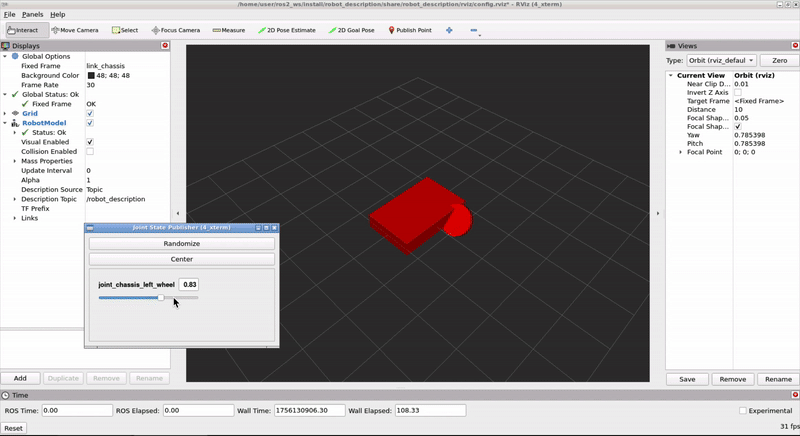Click the Description Topic value /robot_description
800x436 pixels.
[116, 199]
